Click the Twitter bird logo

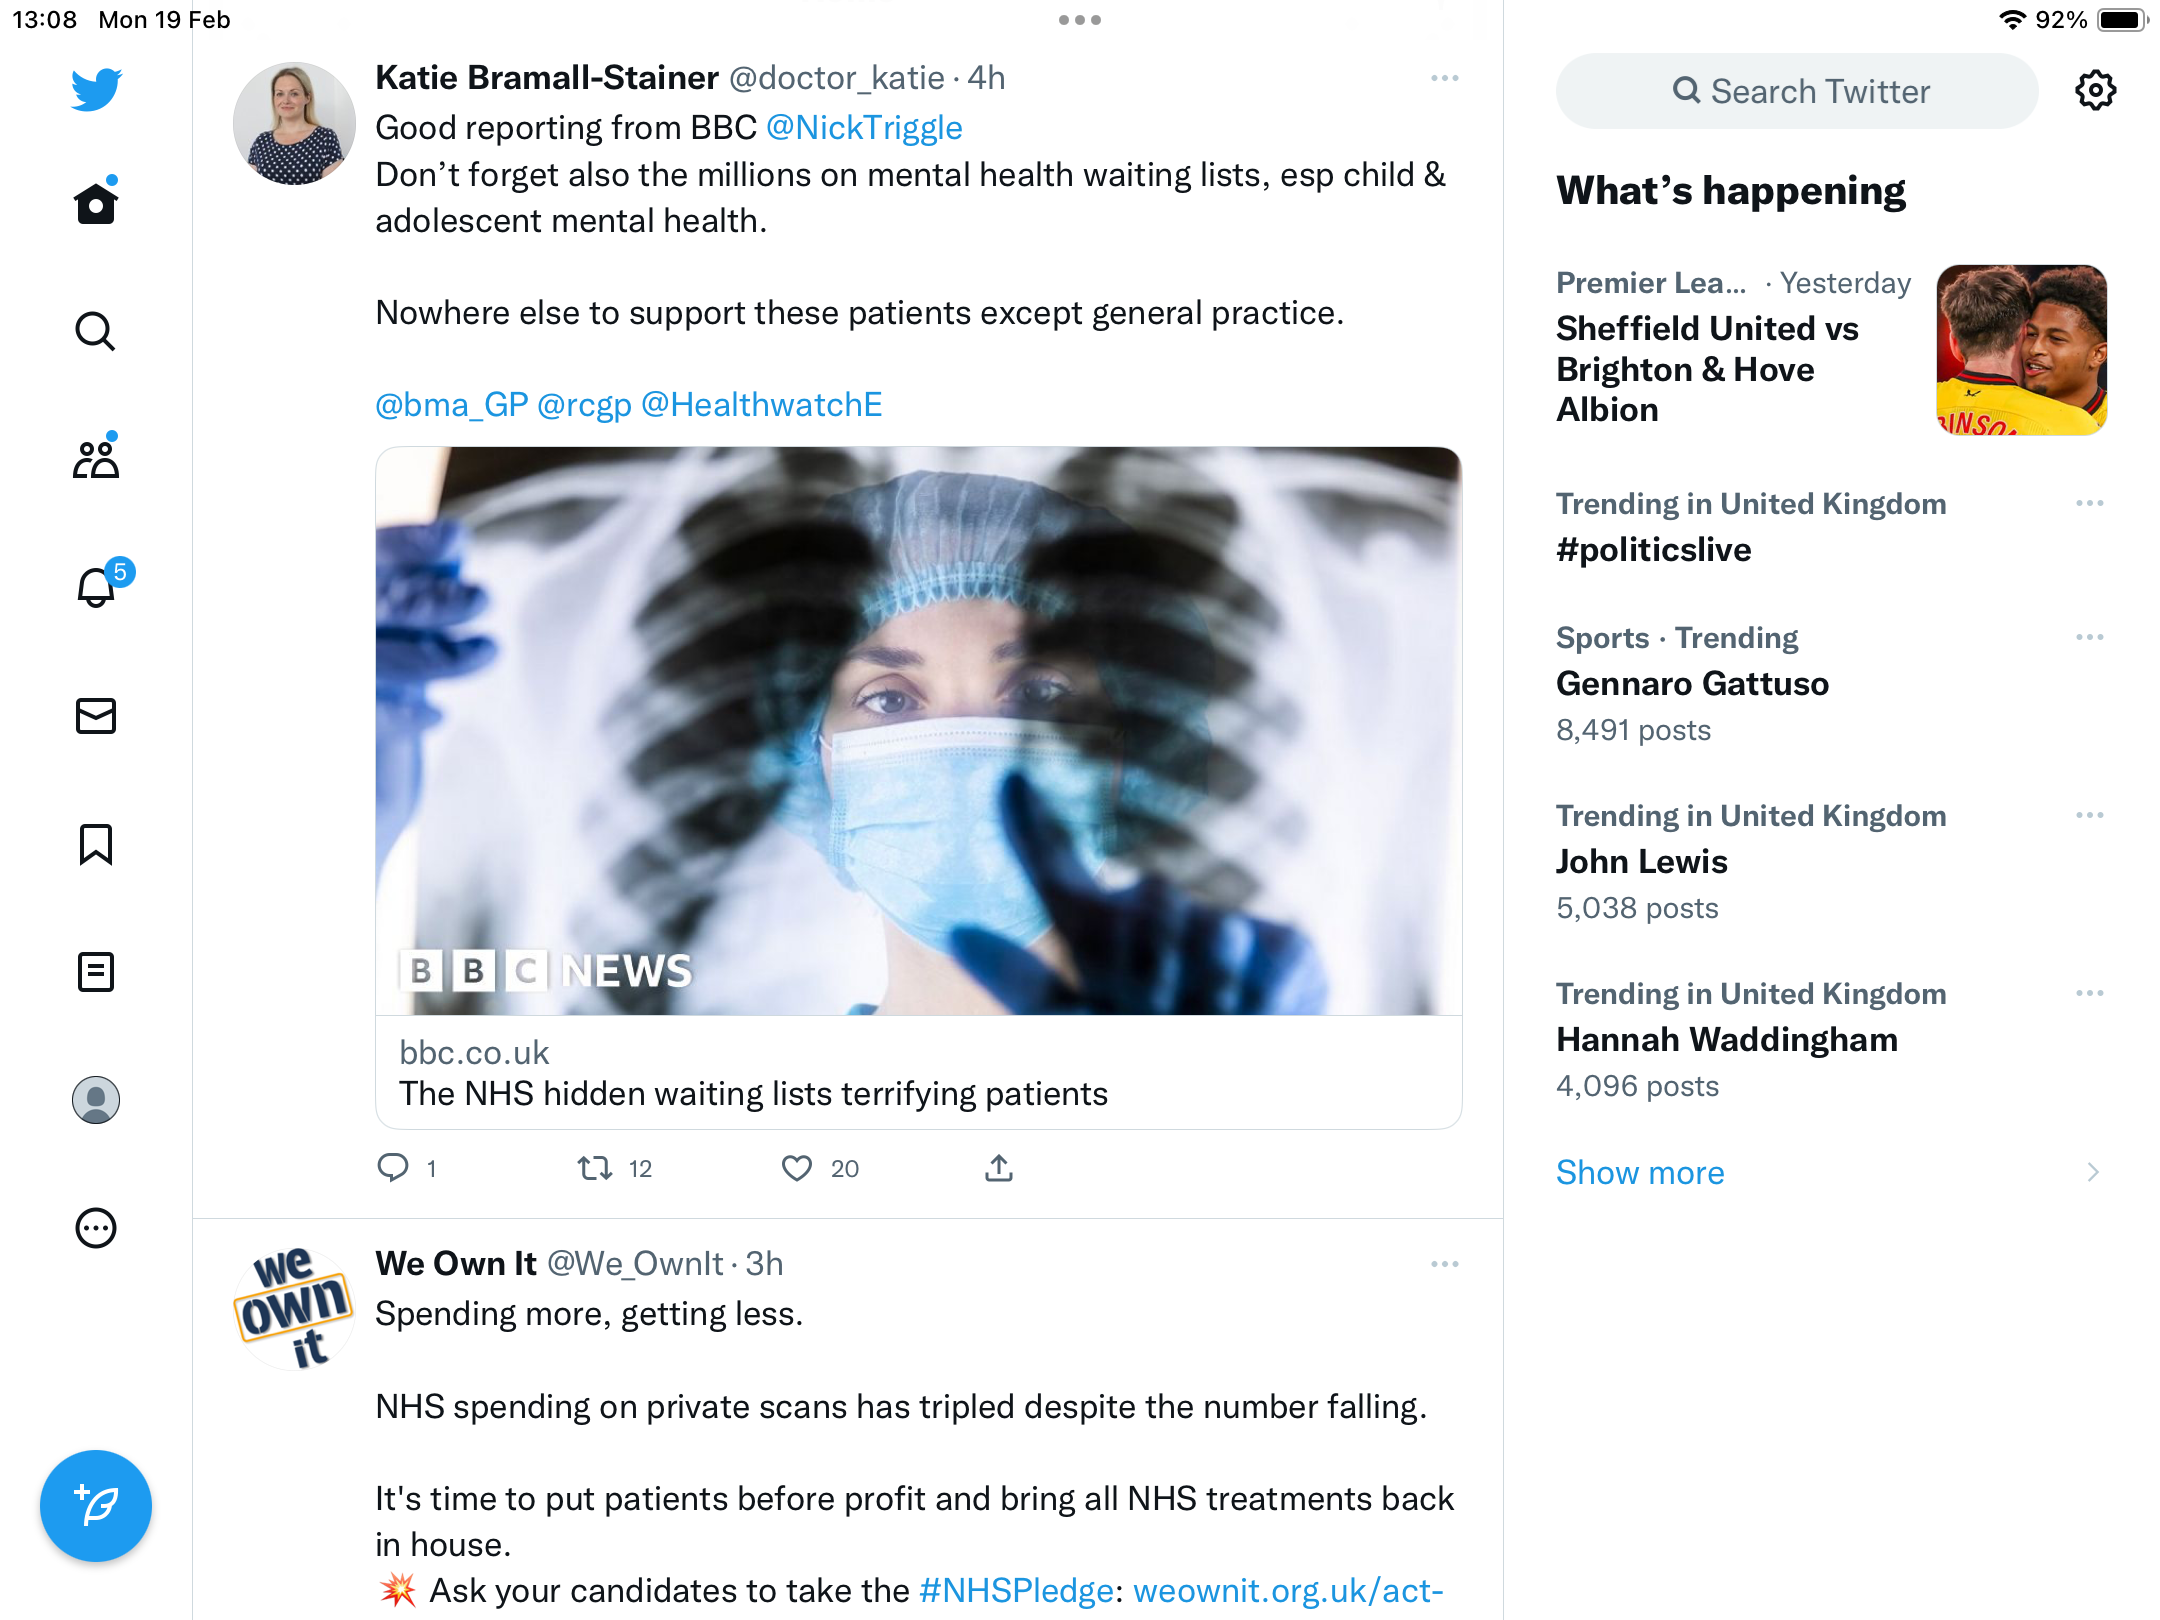click(x=96, y=89)
